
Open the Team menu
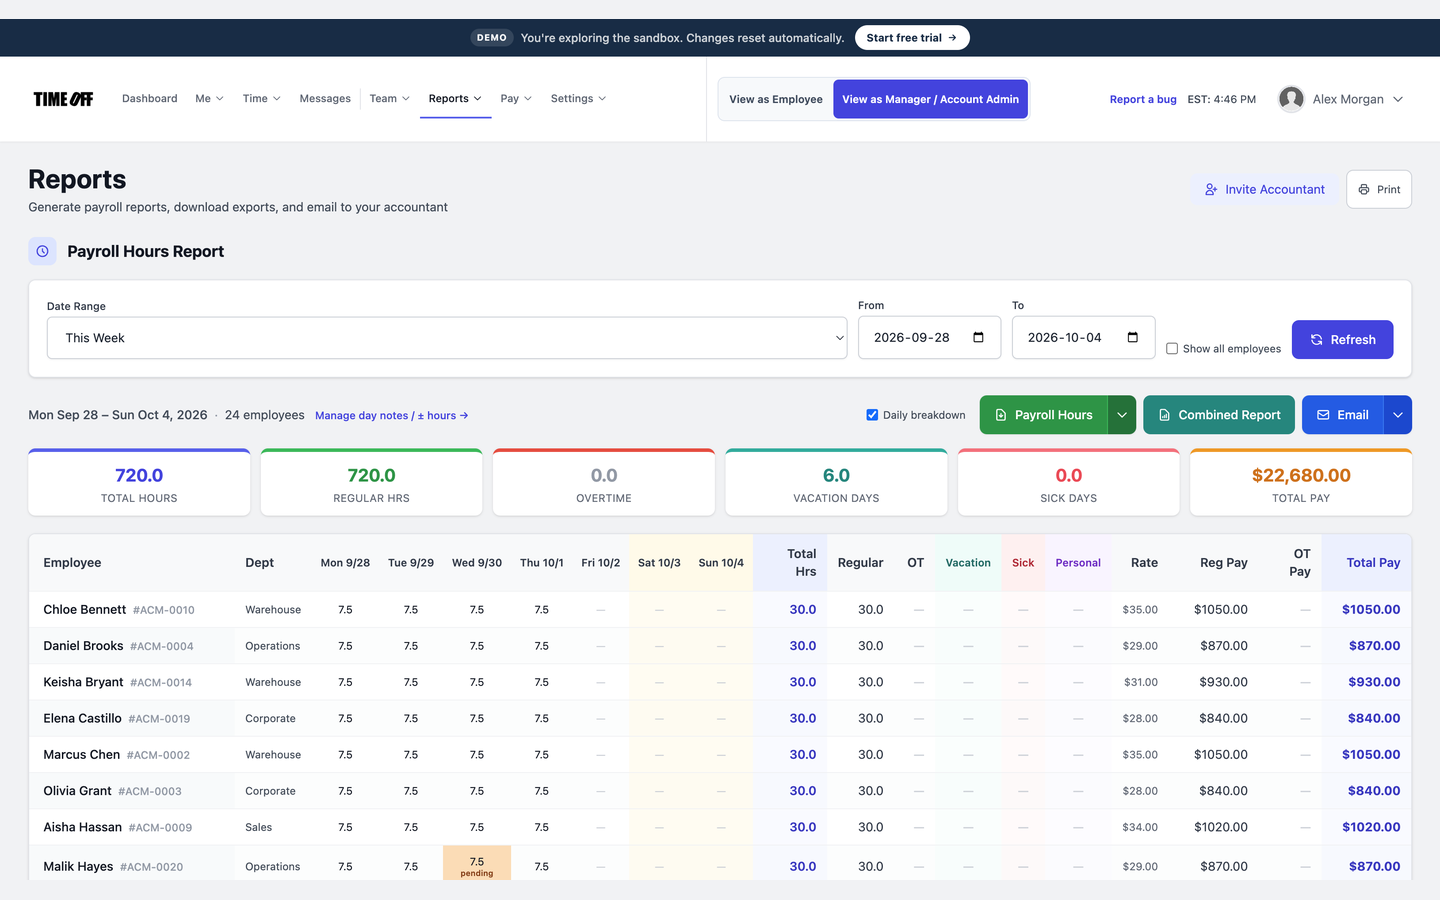(389, 99)
